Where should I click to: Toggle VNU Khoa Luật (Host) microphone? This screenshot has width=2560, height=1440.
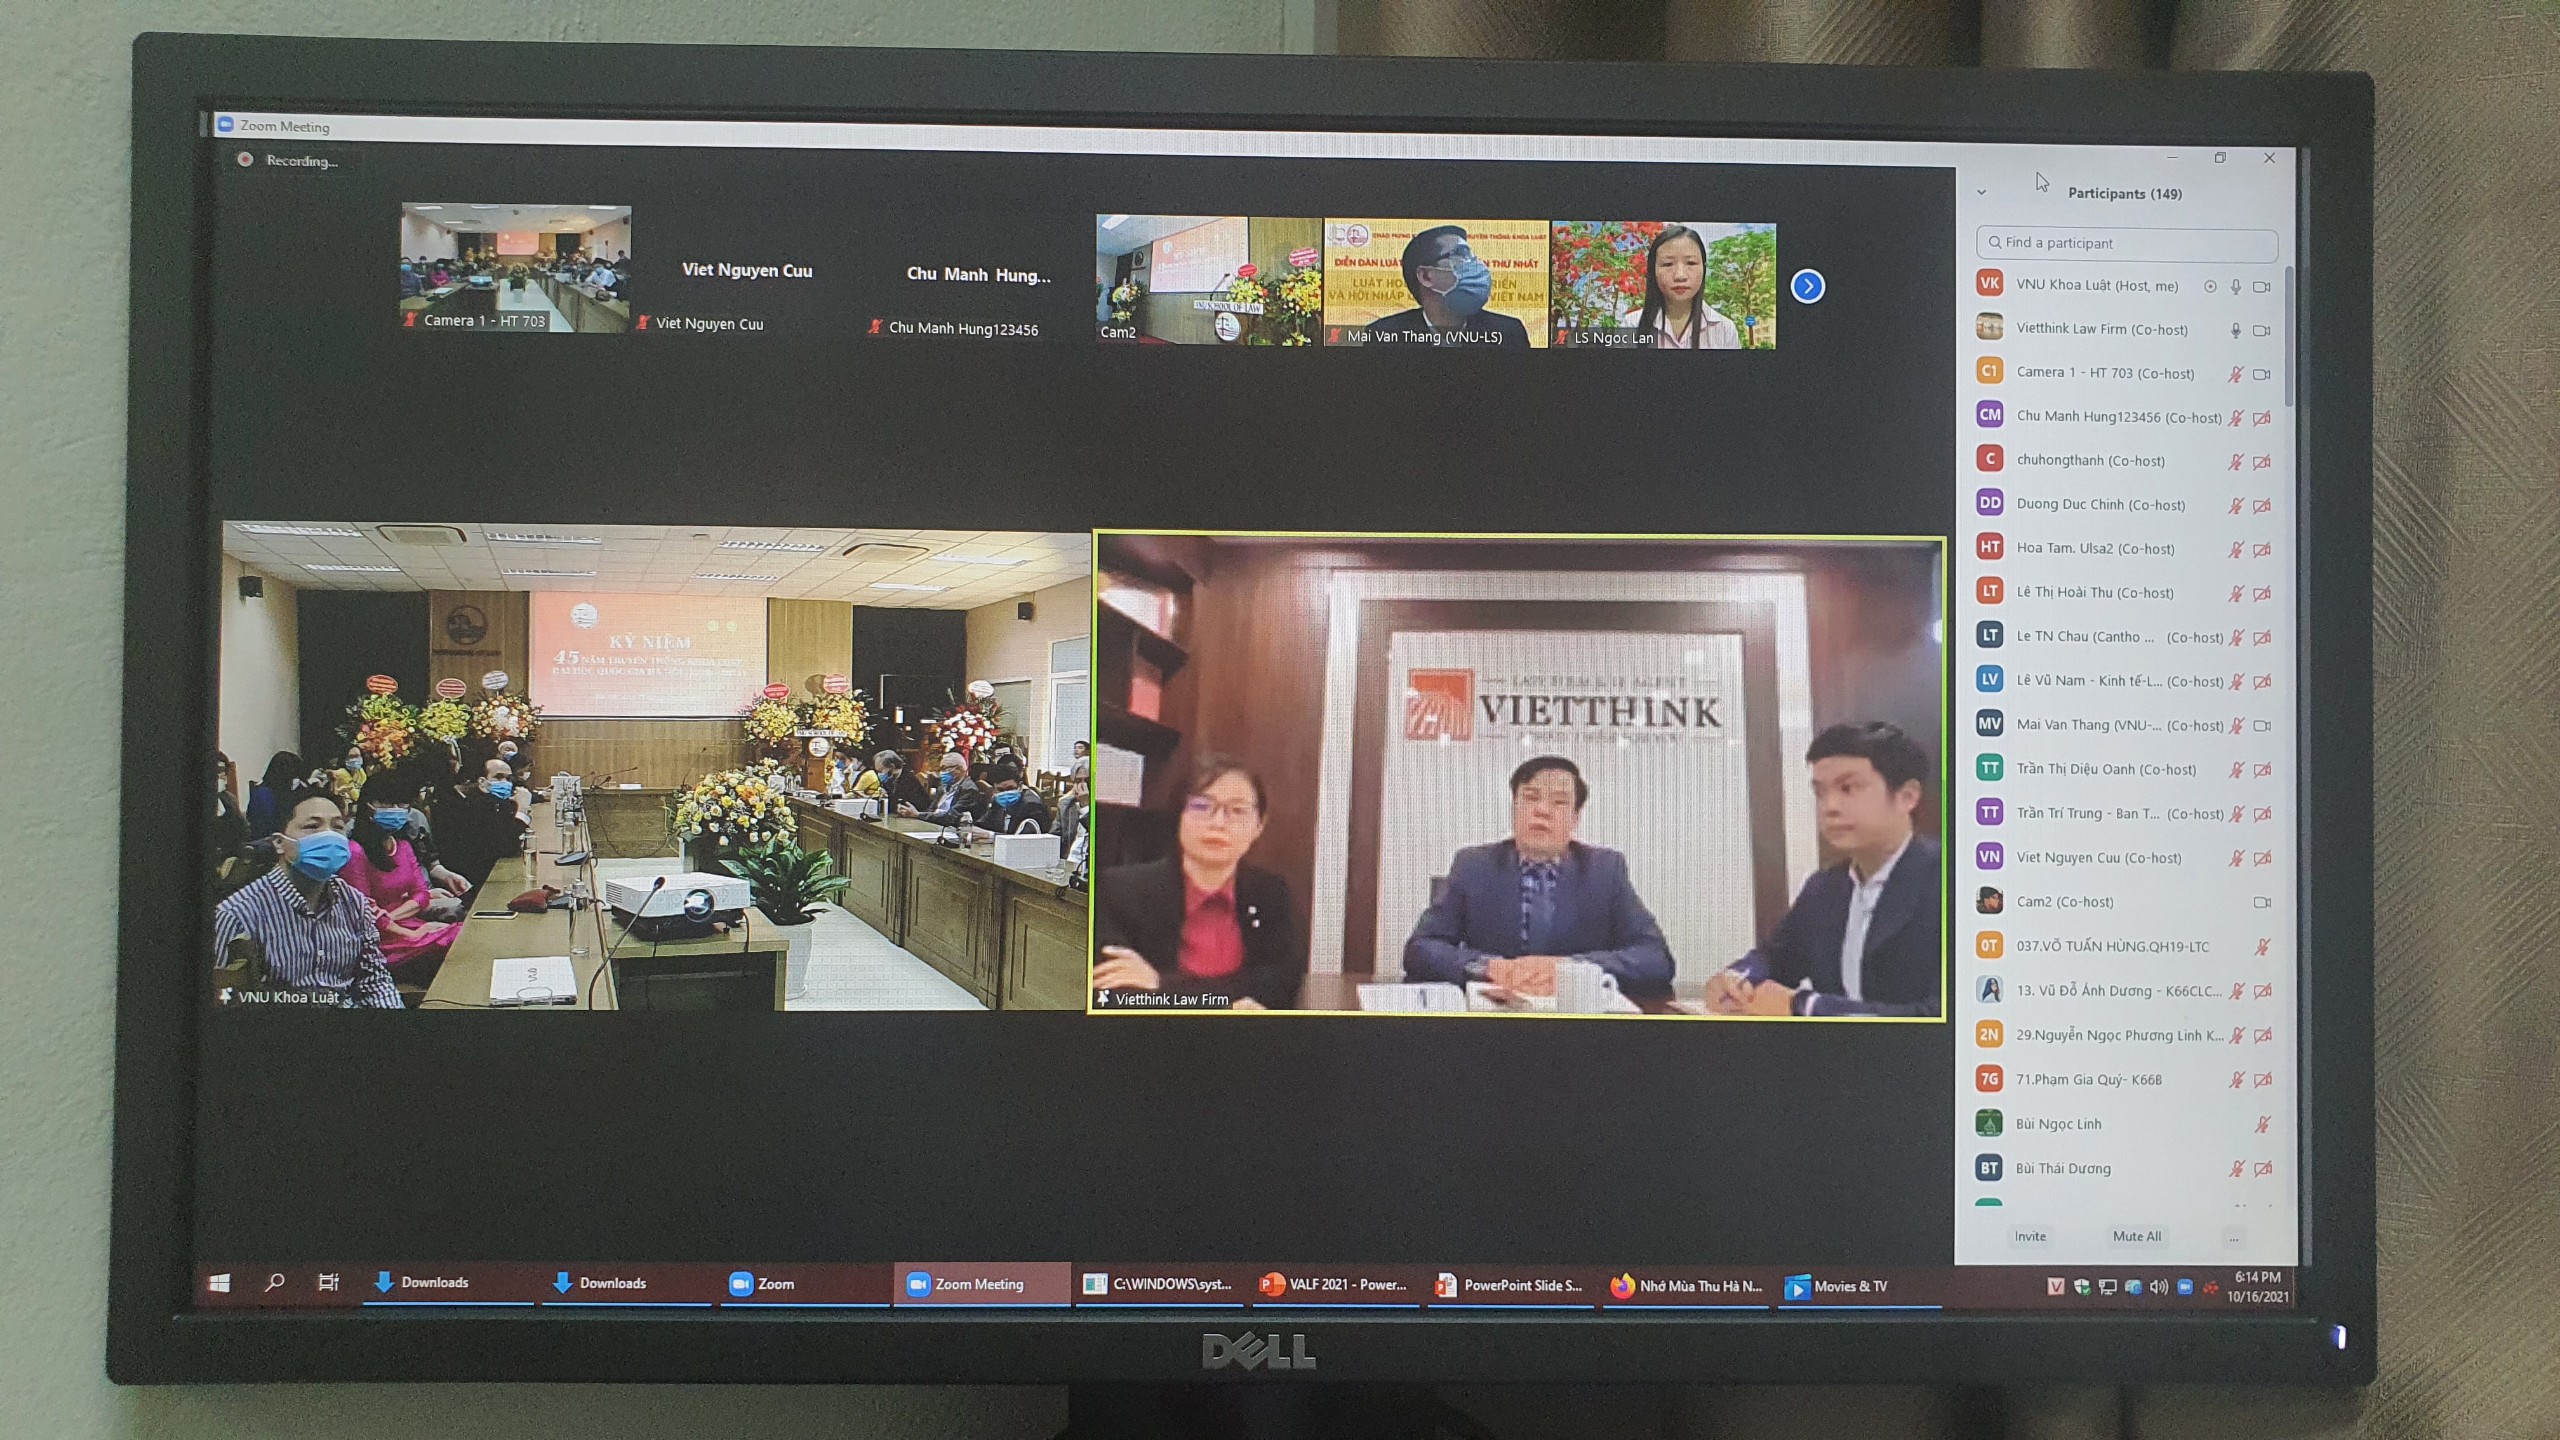pos(2236,286)
